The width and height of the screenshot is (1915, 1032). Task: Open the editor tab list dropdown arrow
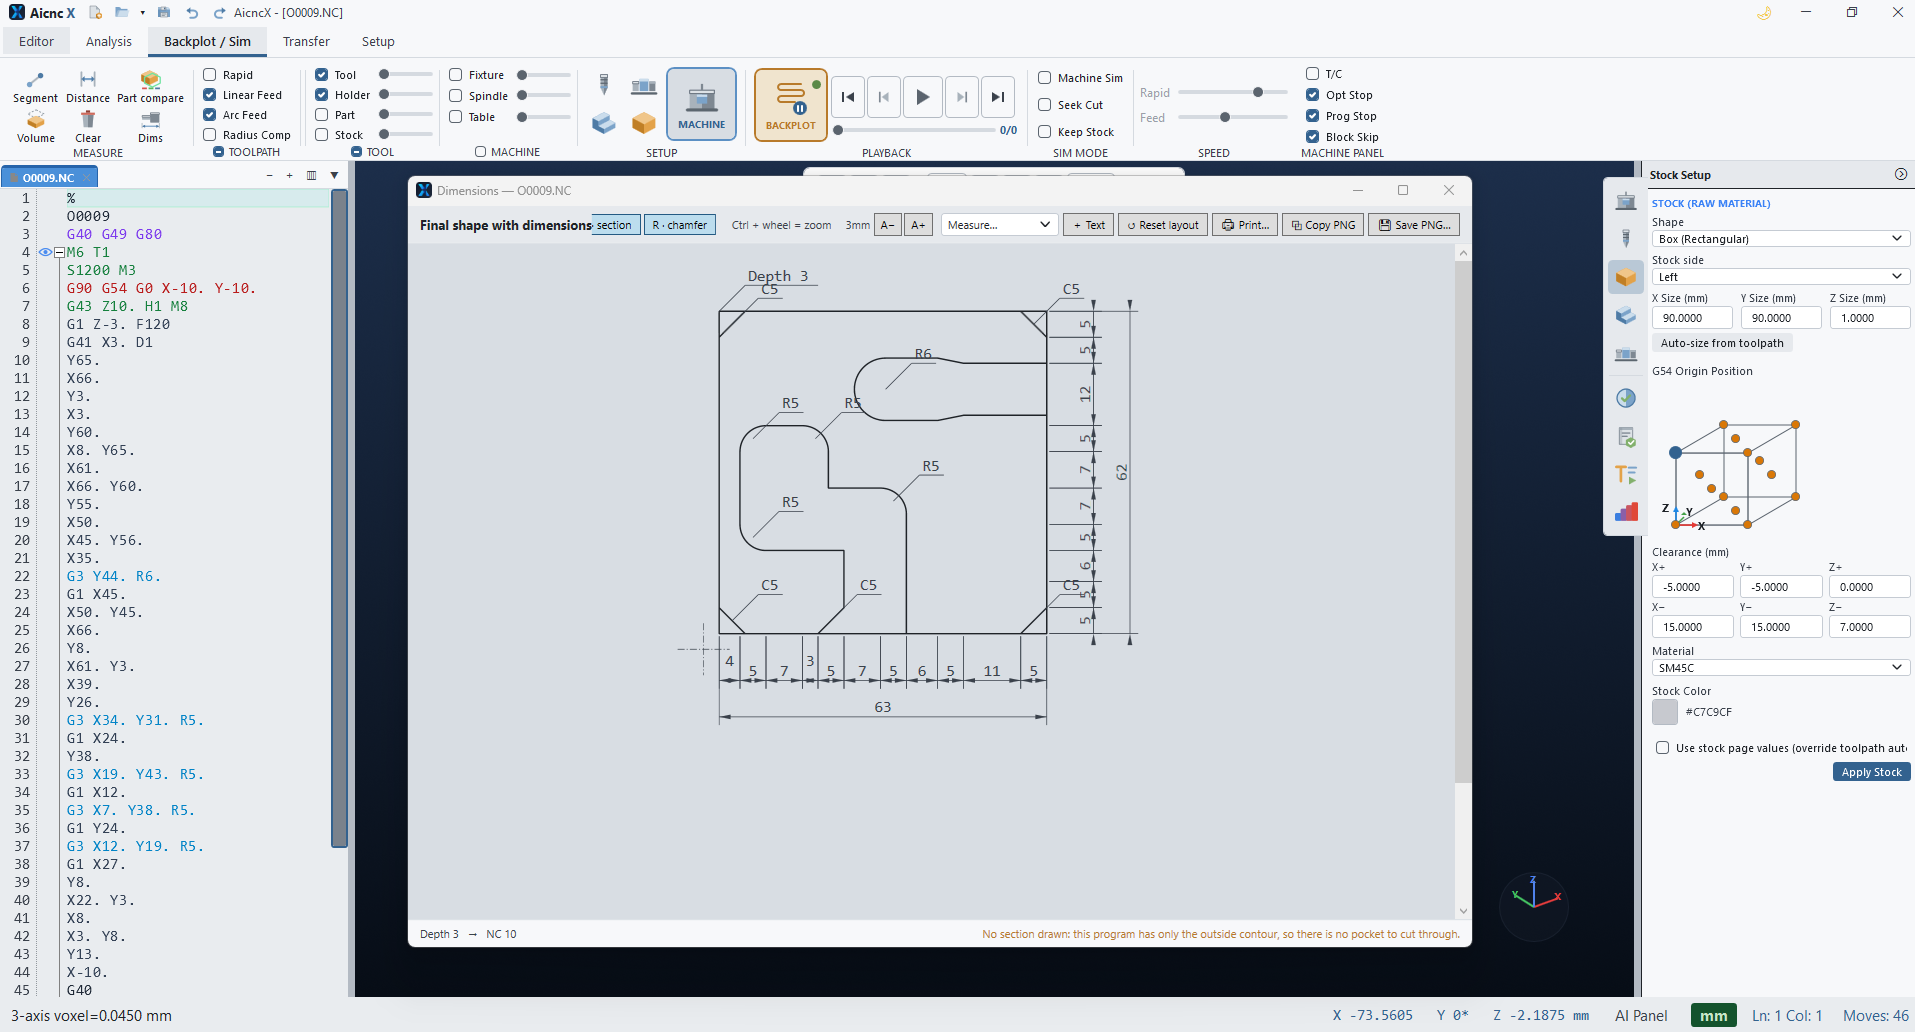[x=334, y=176]
